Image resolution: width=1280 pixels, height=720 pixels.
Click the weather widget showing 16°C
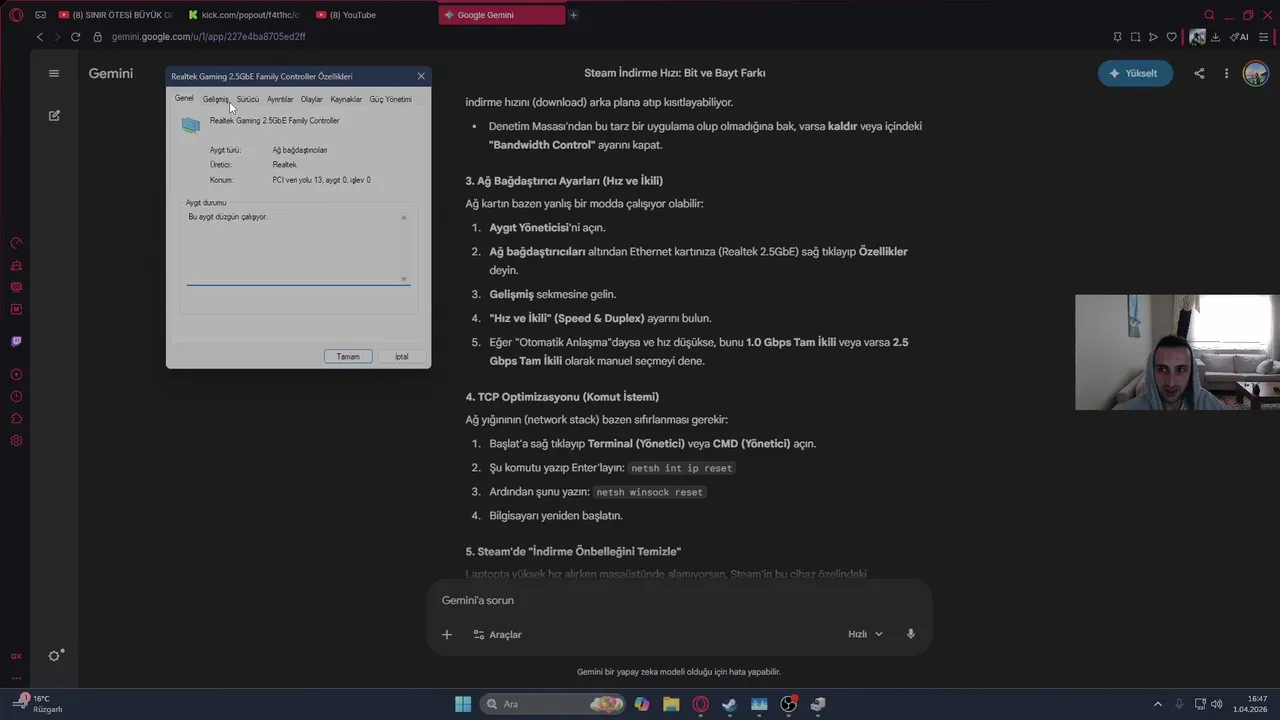click(x=40, y=704)
